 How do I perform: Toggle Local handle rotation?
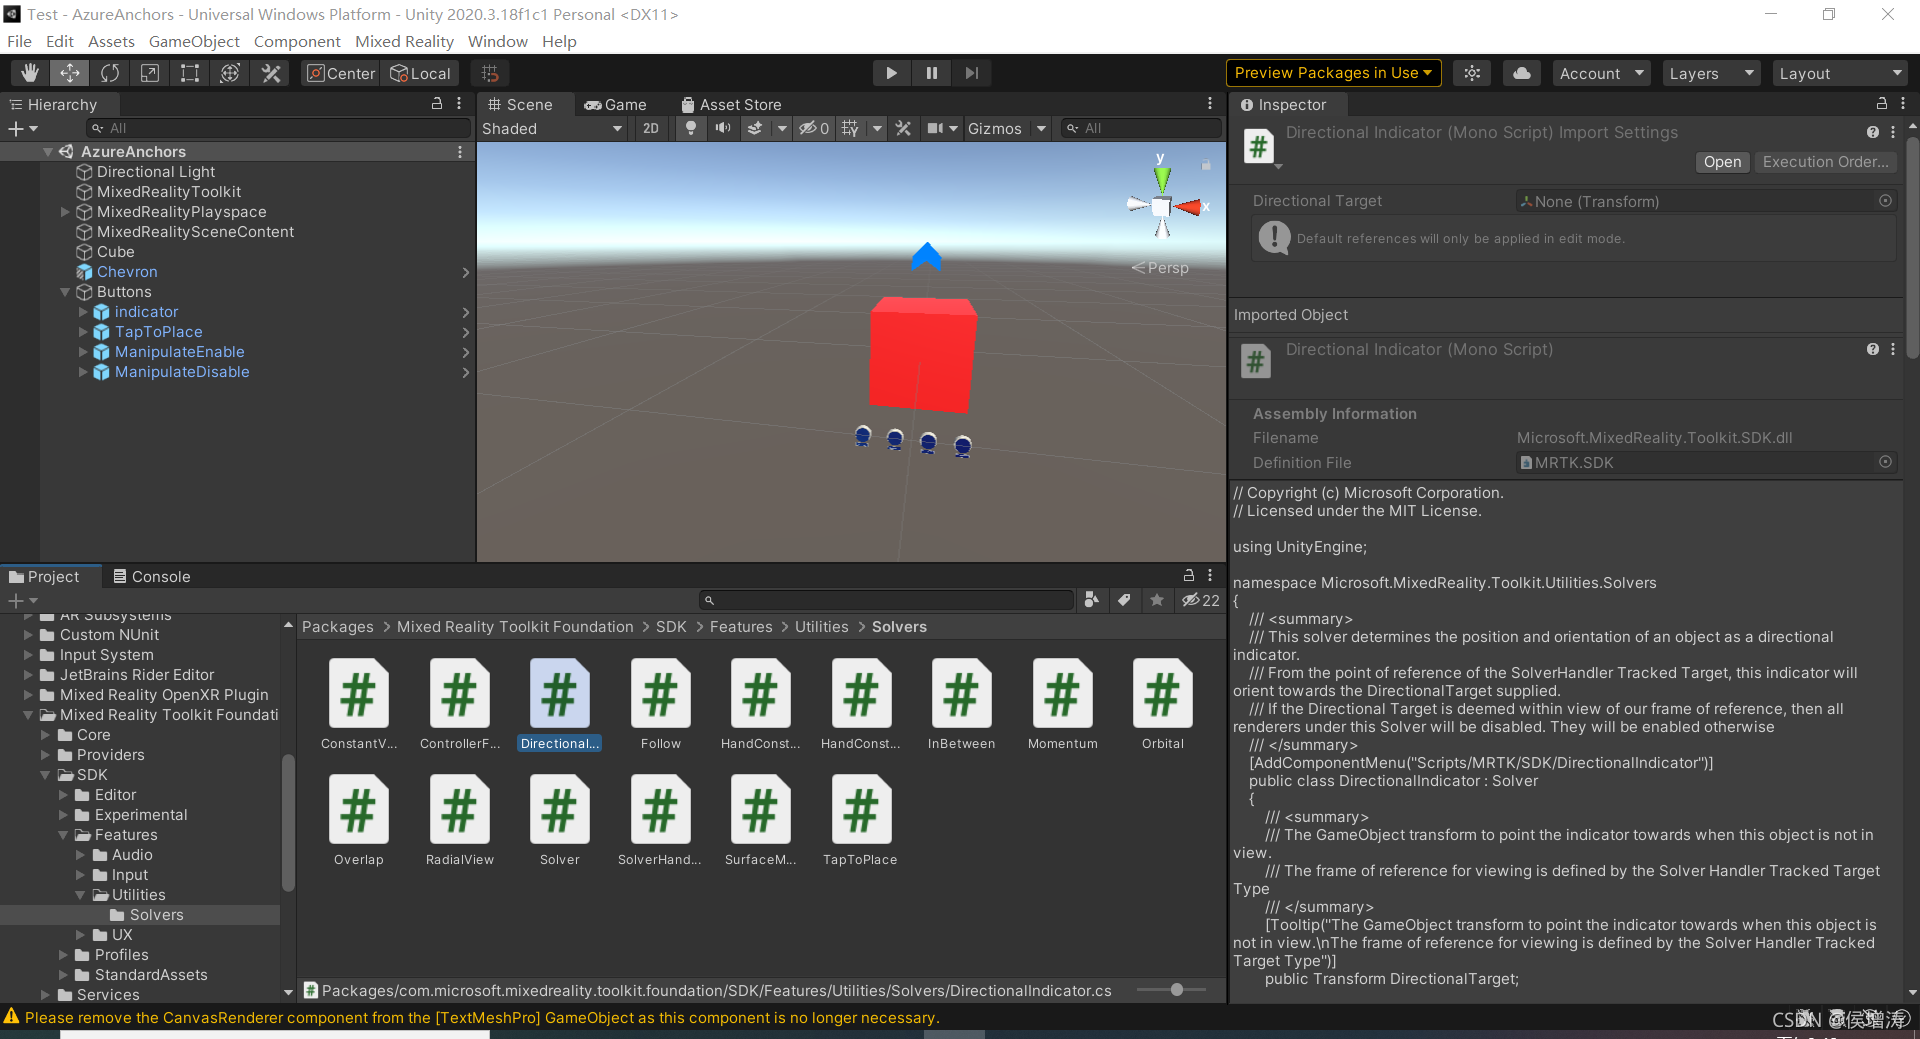[421, 73]
